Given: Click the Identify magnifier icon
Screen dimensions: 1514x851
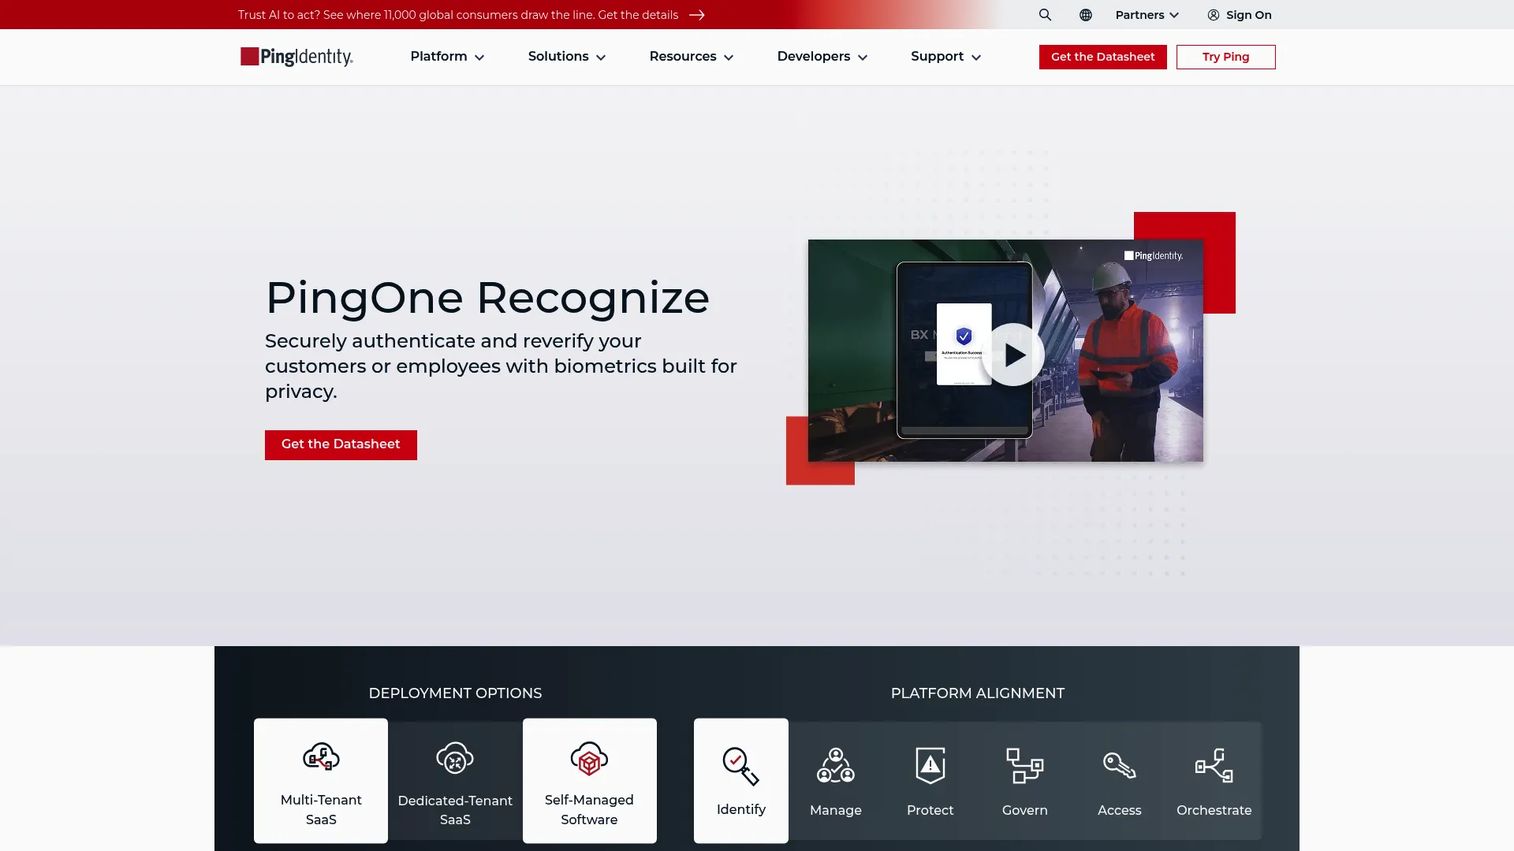Looking at the screenshot, I should [741, 766].
